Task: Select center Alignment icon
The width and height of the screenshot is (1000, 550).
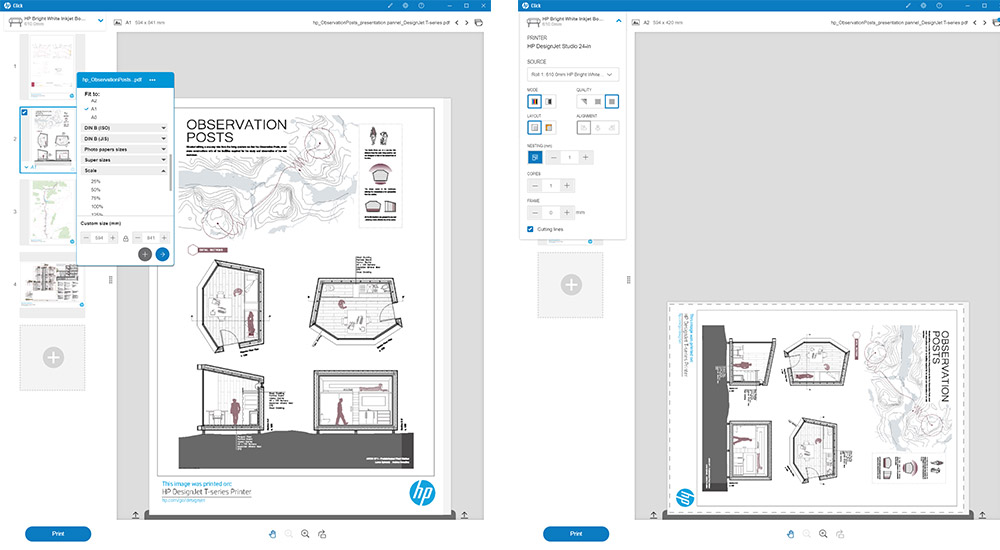Action: coord(598,128)
